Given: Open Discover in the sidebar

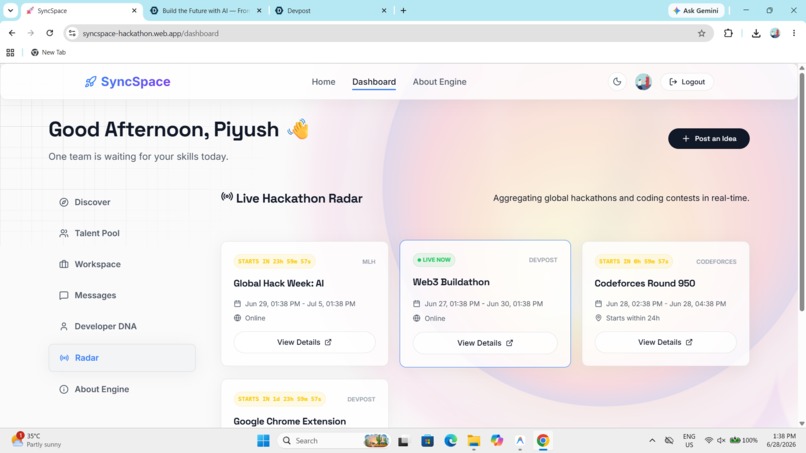Looking at the screenshot, I should tap(122, 202).
